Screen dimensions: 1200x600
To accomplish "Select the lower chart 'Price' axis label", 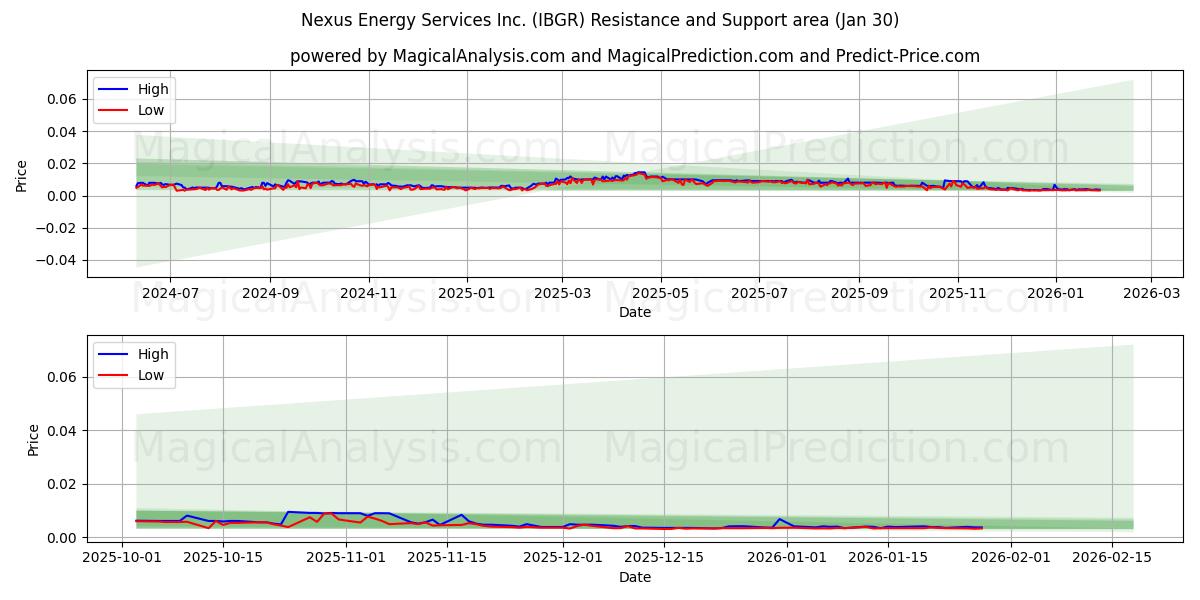I will tap(34, 440).
